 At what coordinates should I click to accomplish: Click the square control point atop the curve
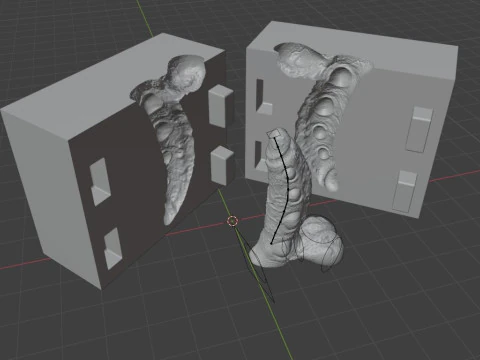274,133
